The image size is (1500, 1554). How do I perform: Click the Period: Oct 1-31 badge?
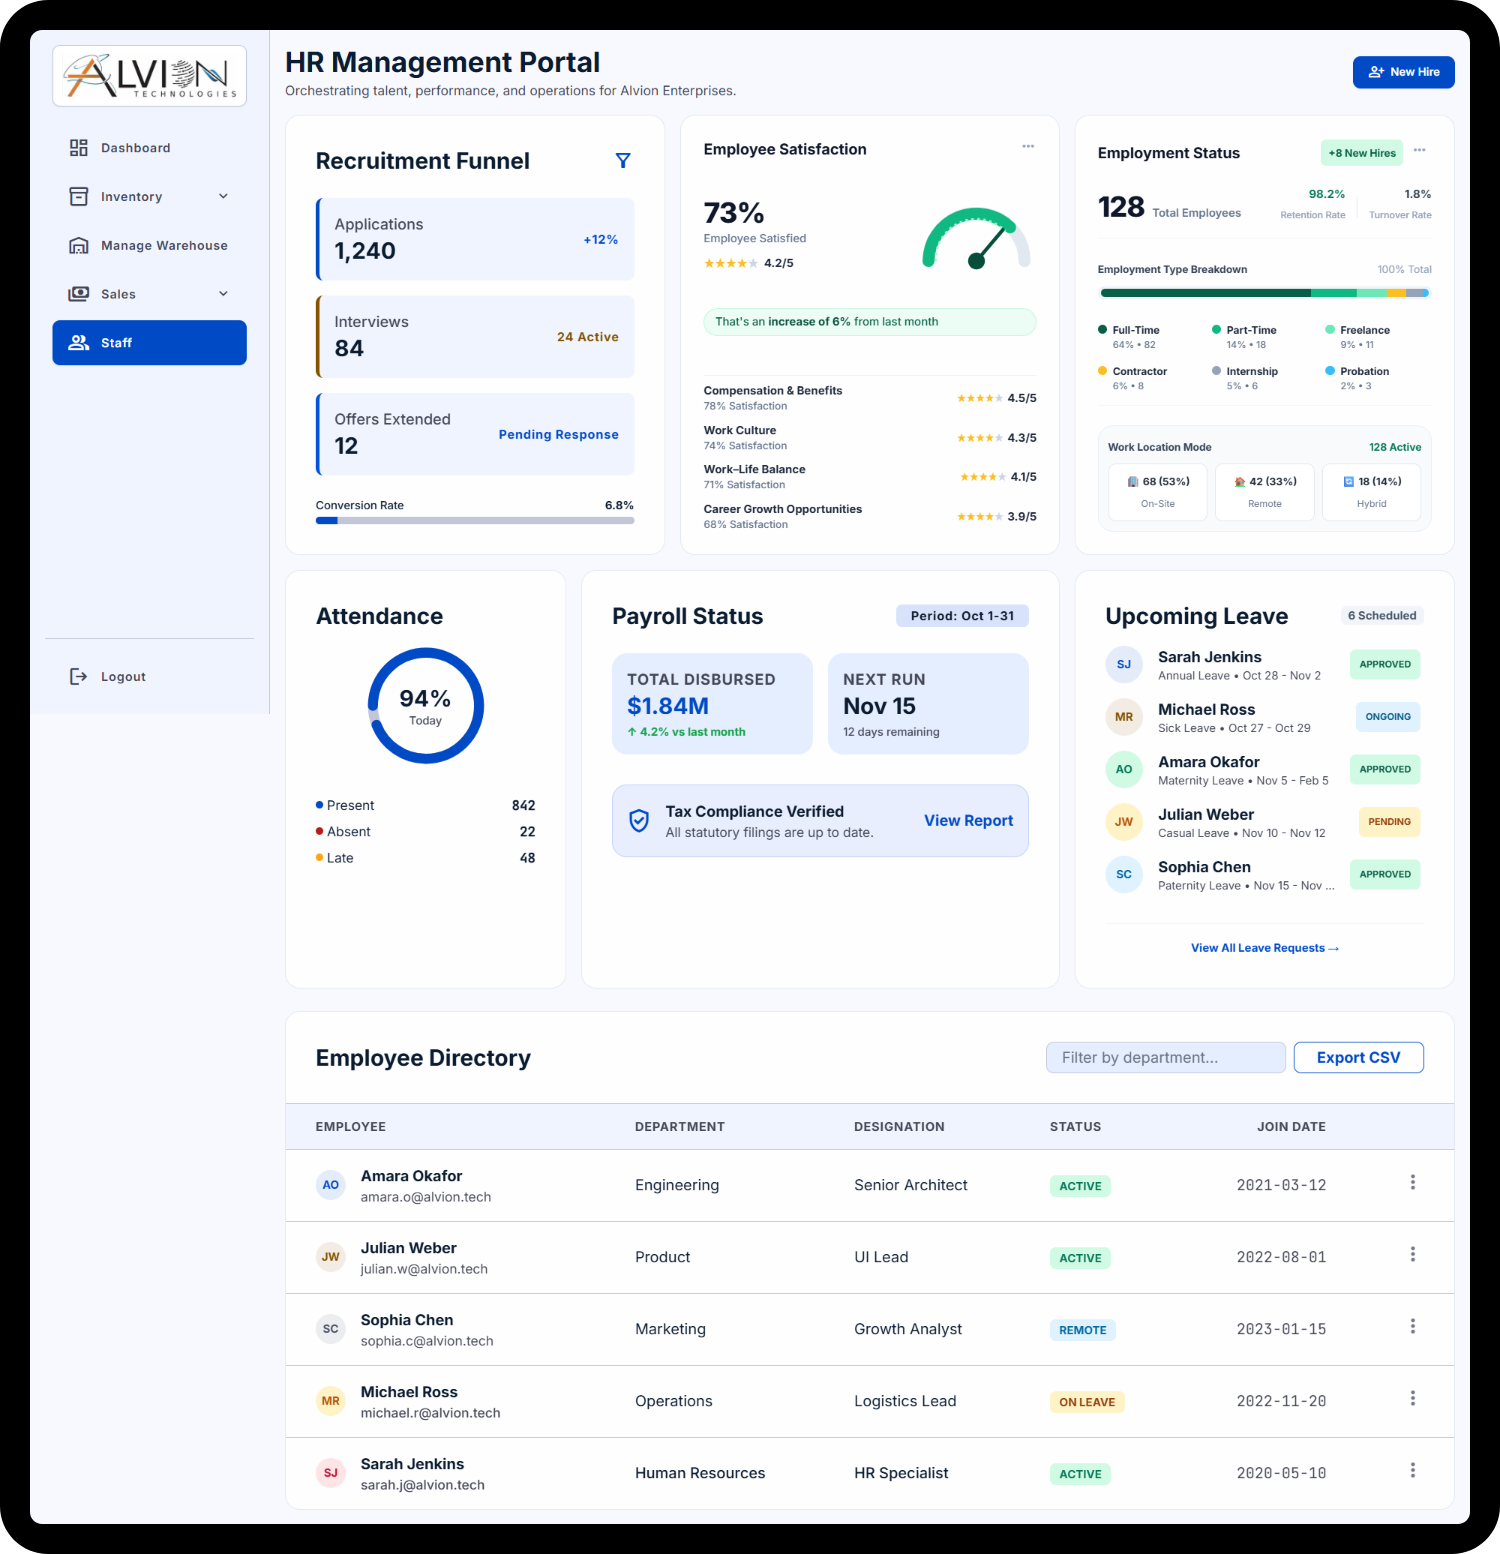(x=962, y=616)
